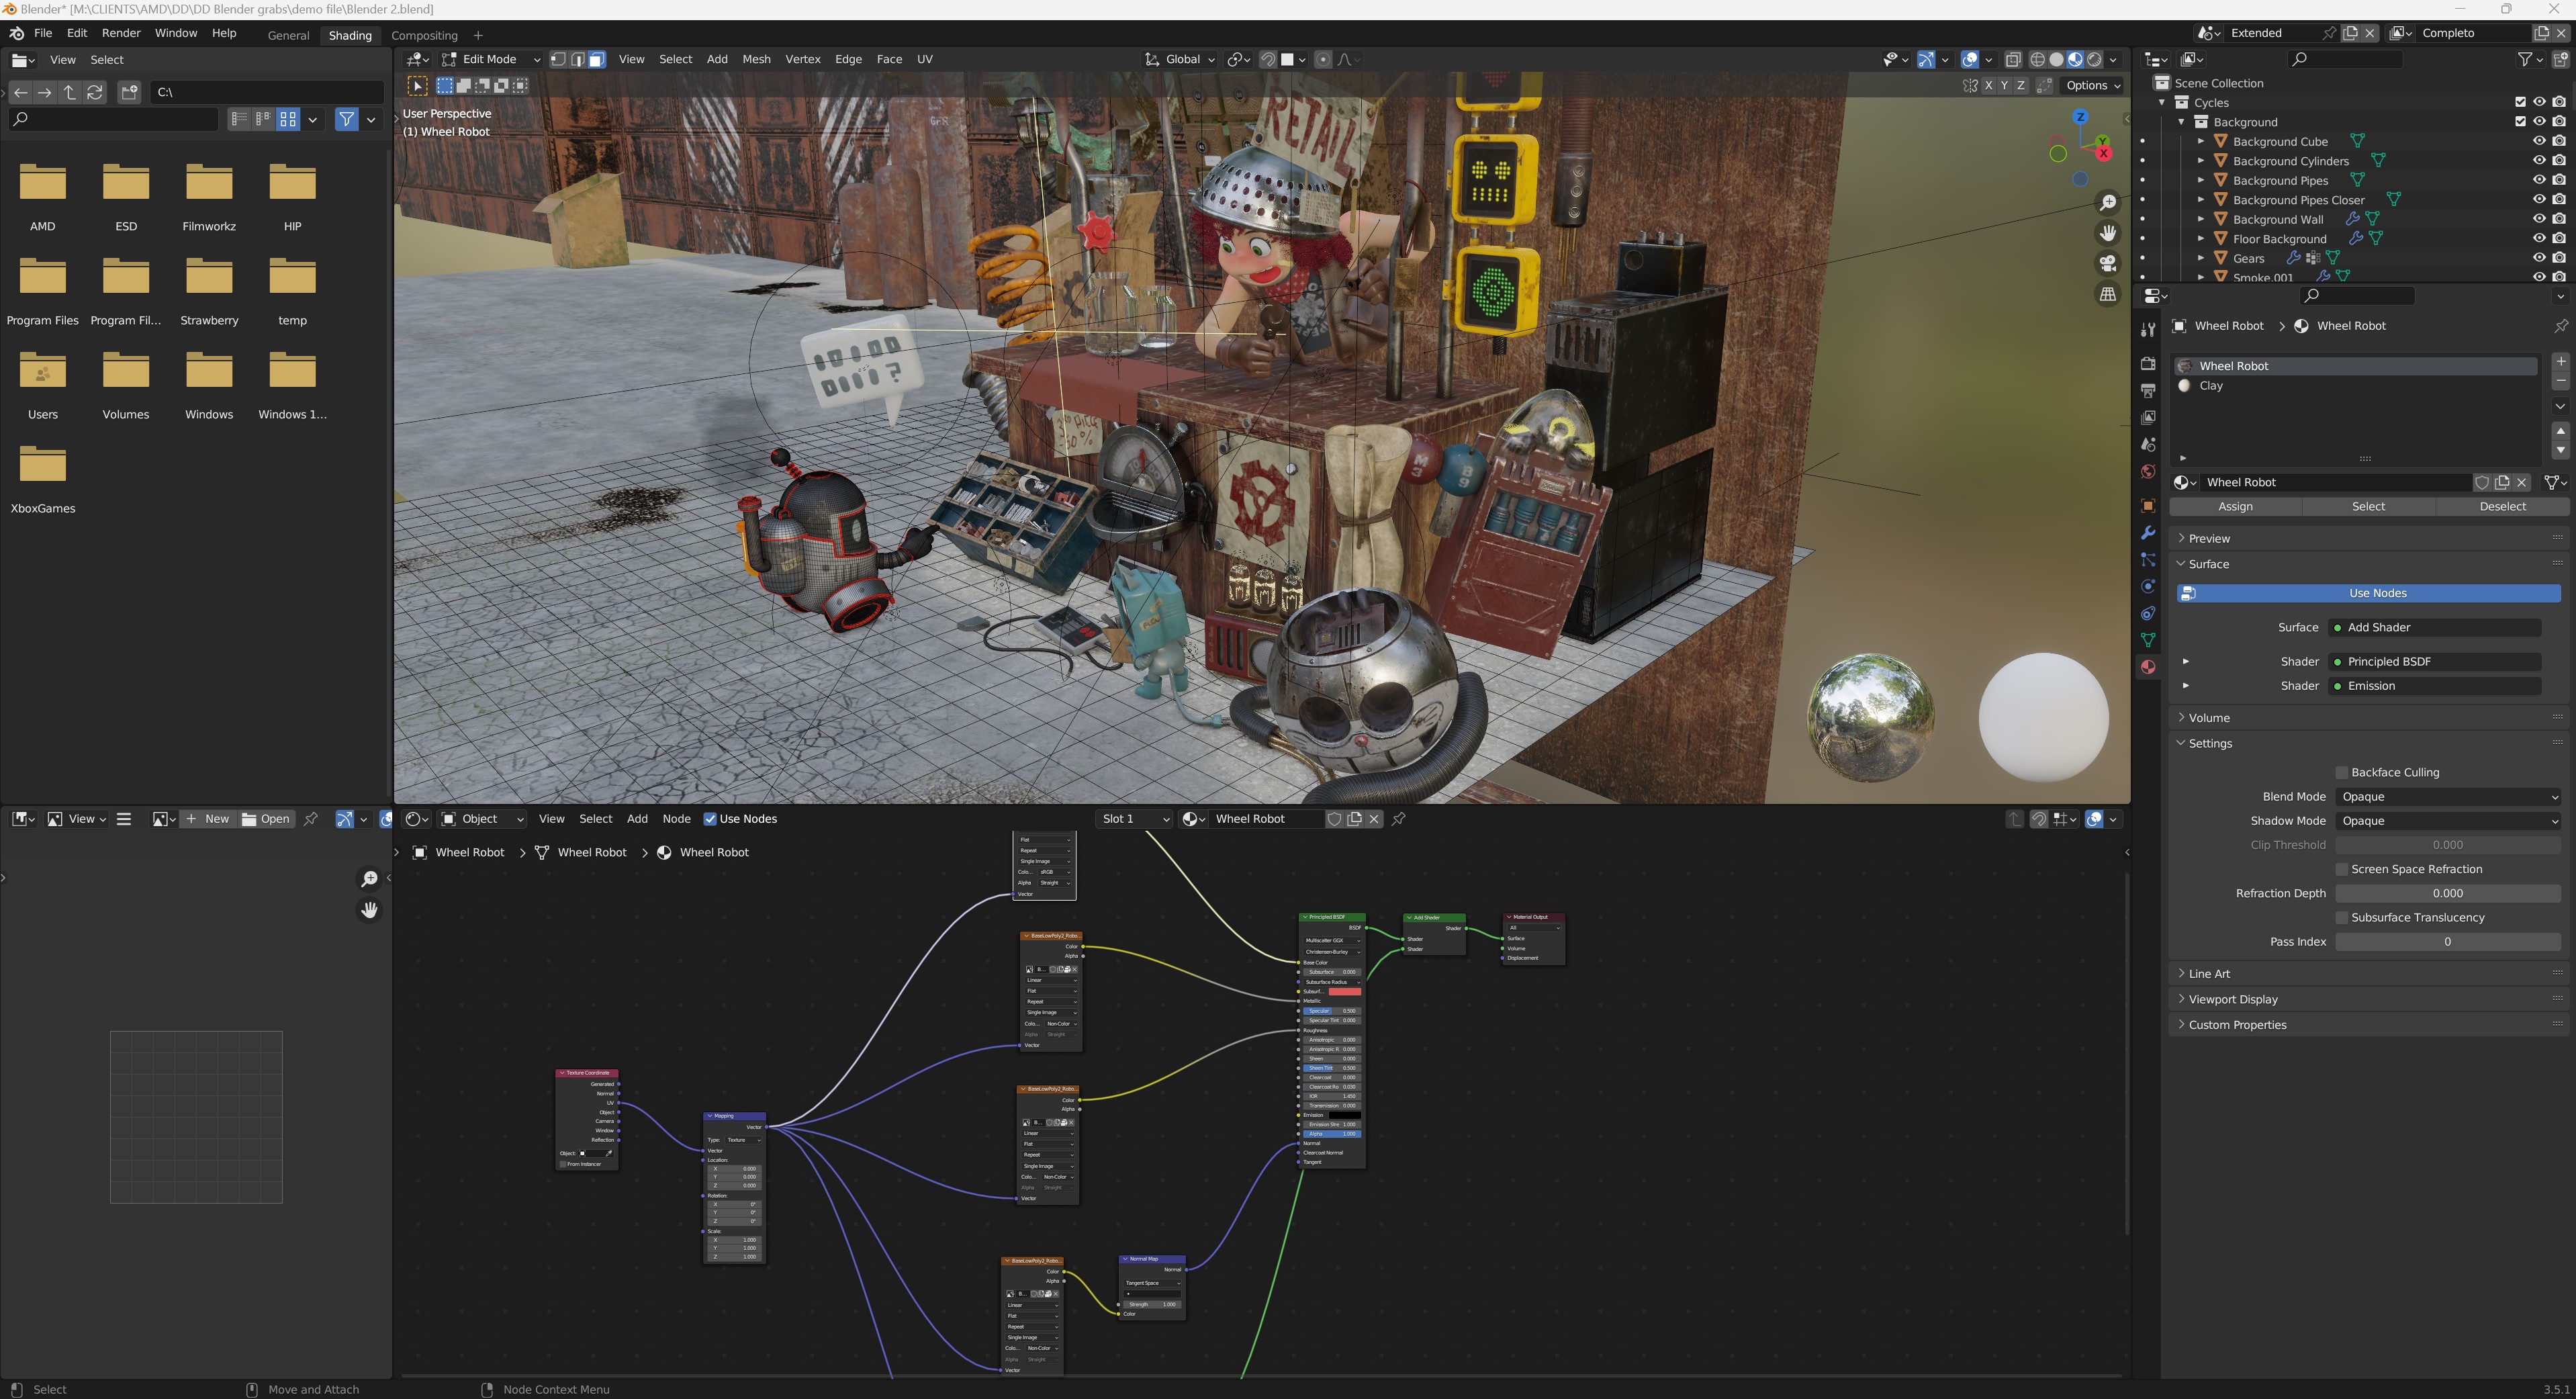Open Shadow Mode Opaque dropdown
This screenshot has width=2576, height=1399.
[x=2448, y=821]
